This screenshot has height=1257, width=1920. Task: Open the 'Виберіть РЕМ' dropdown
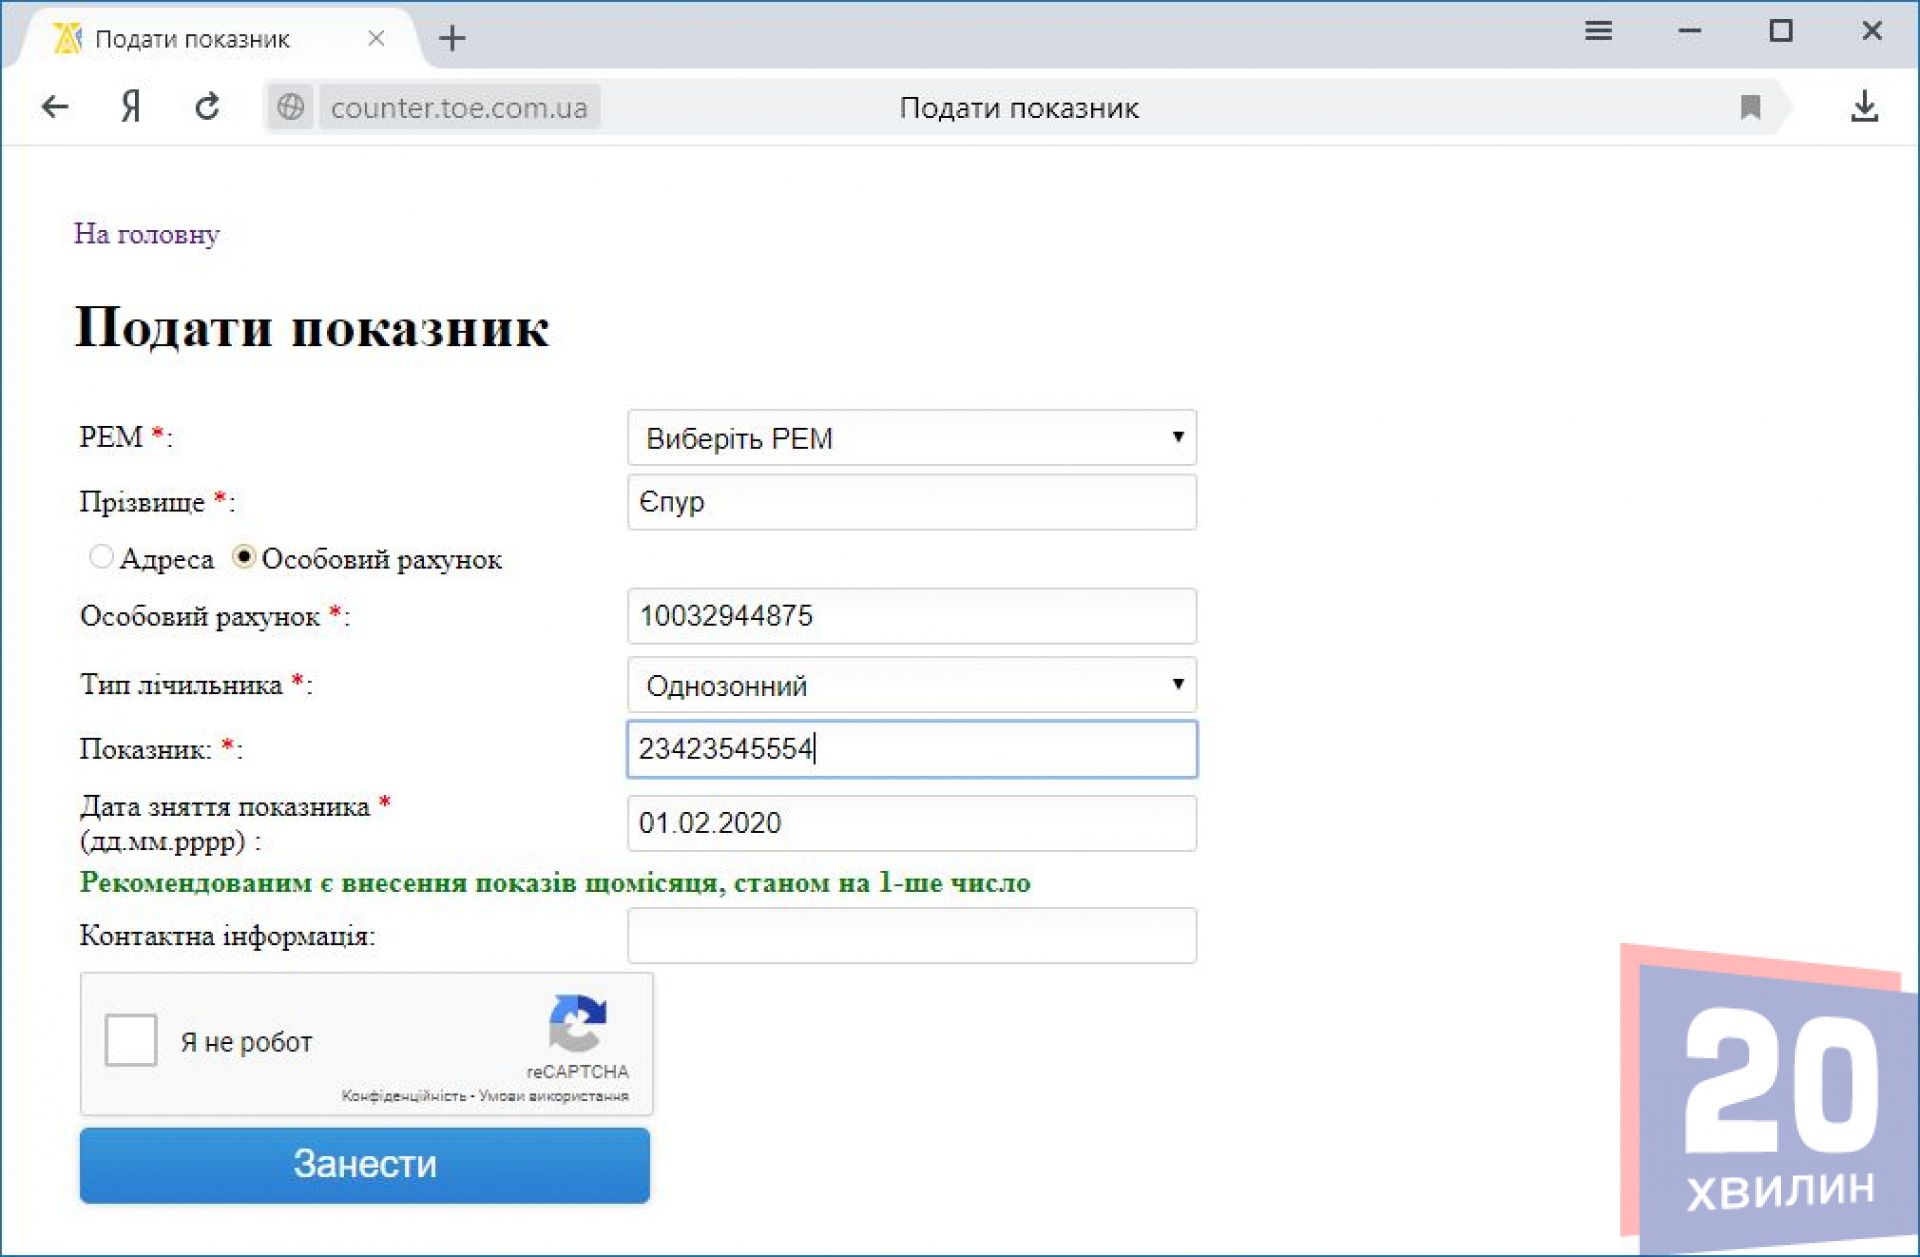click(911, 437)
